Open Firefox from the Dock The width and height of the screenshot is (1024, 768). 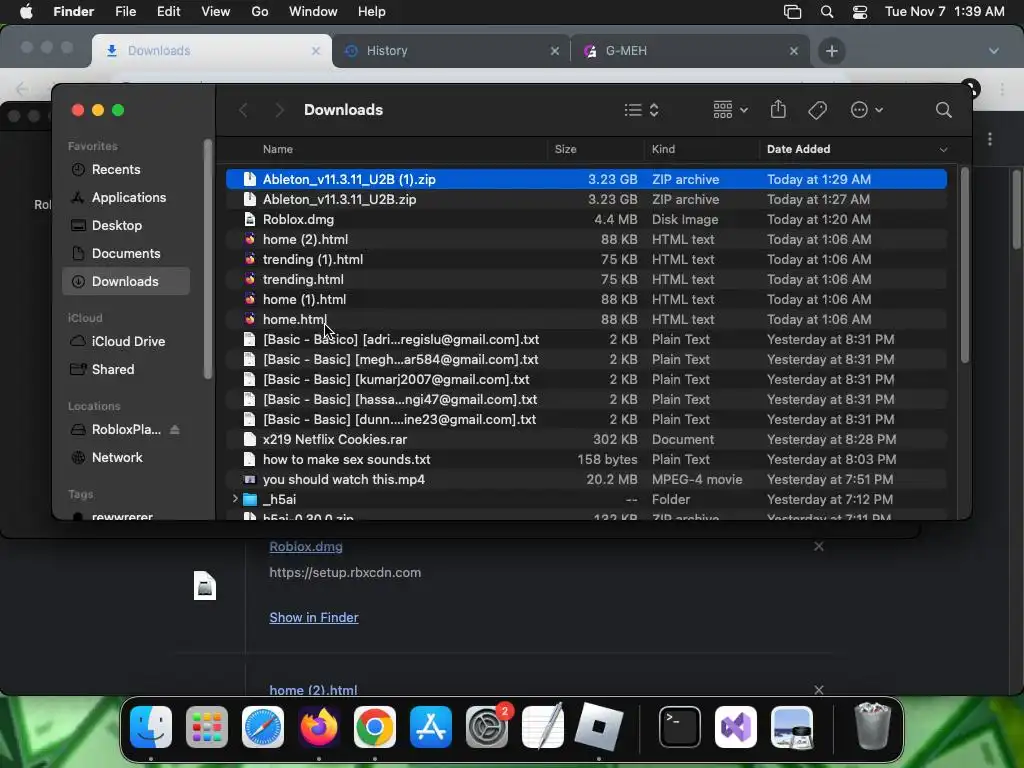[319, 727]
